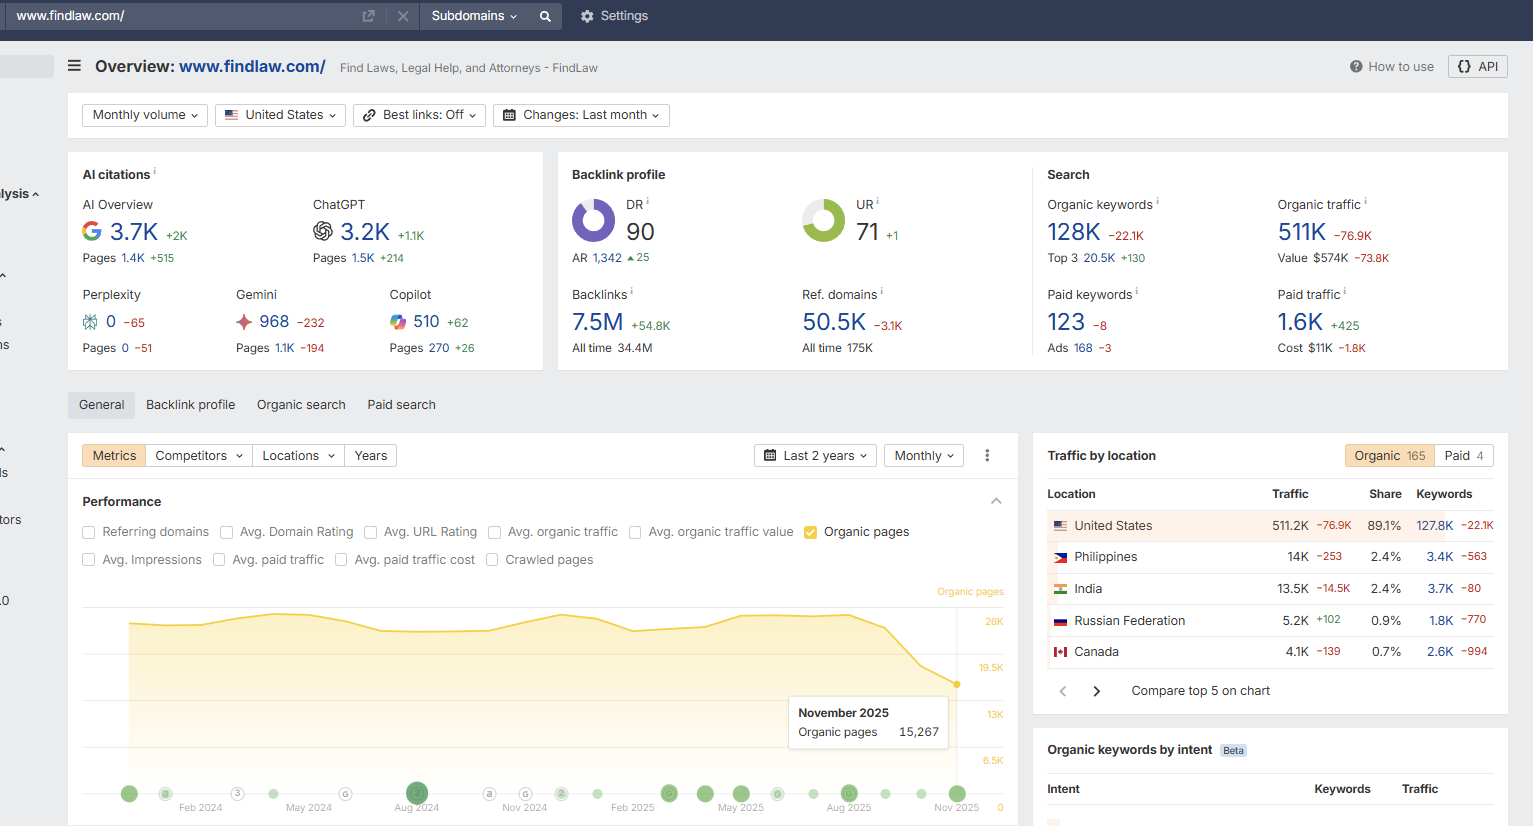Viewport: 1533px width, 826px height.
Task: Open the United States country dropdown
Action: point(280,115)
